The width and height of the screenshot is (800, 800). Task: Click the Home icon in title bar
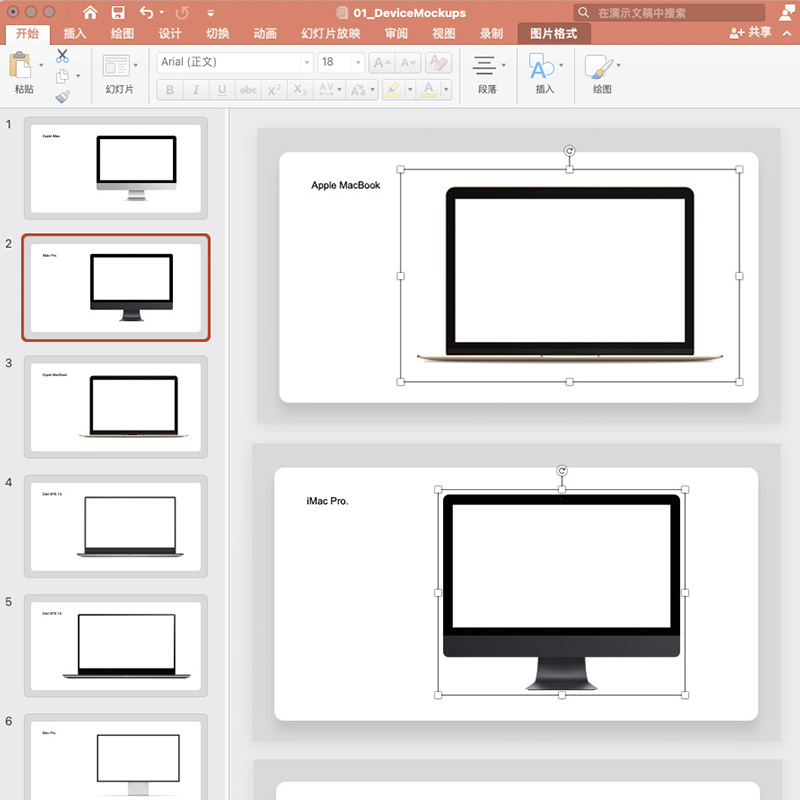90,12
